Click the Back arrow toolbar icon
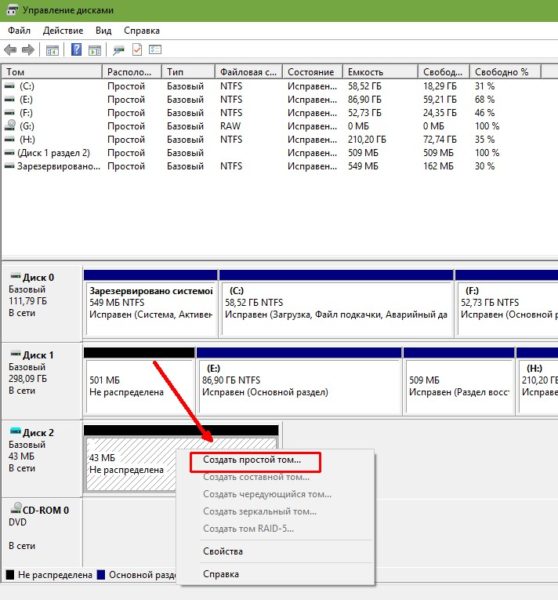 (x=10, y=50)
